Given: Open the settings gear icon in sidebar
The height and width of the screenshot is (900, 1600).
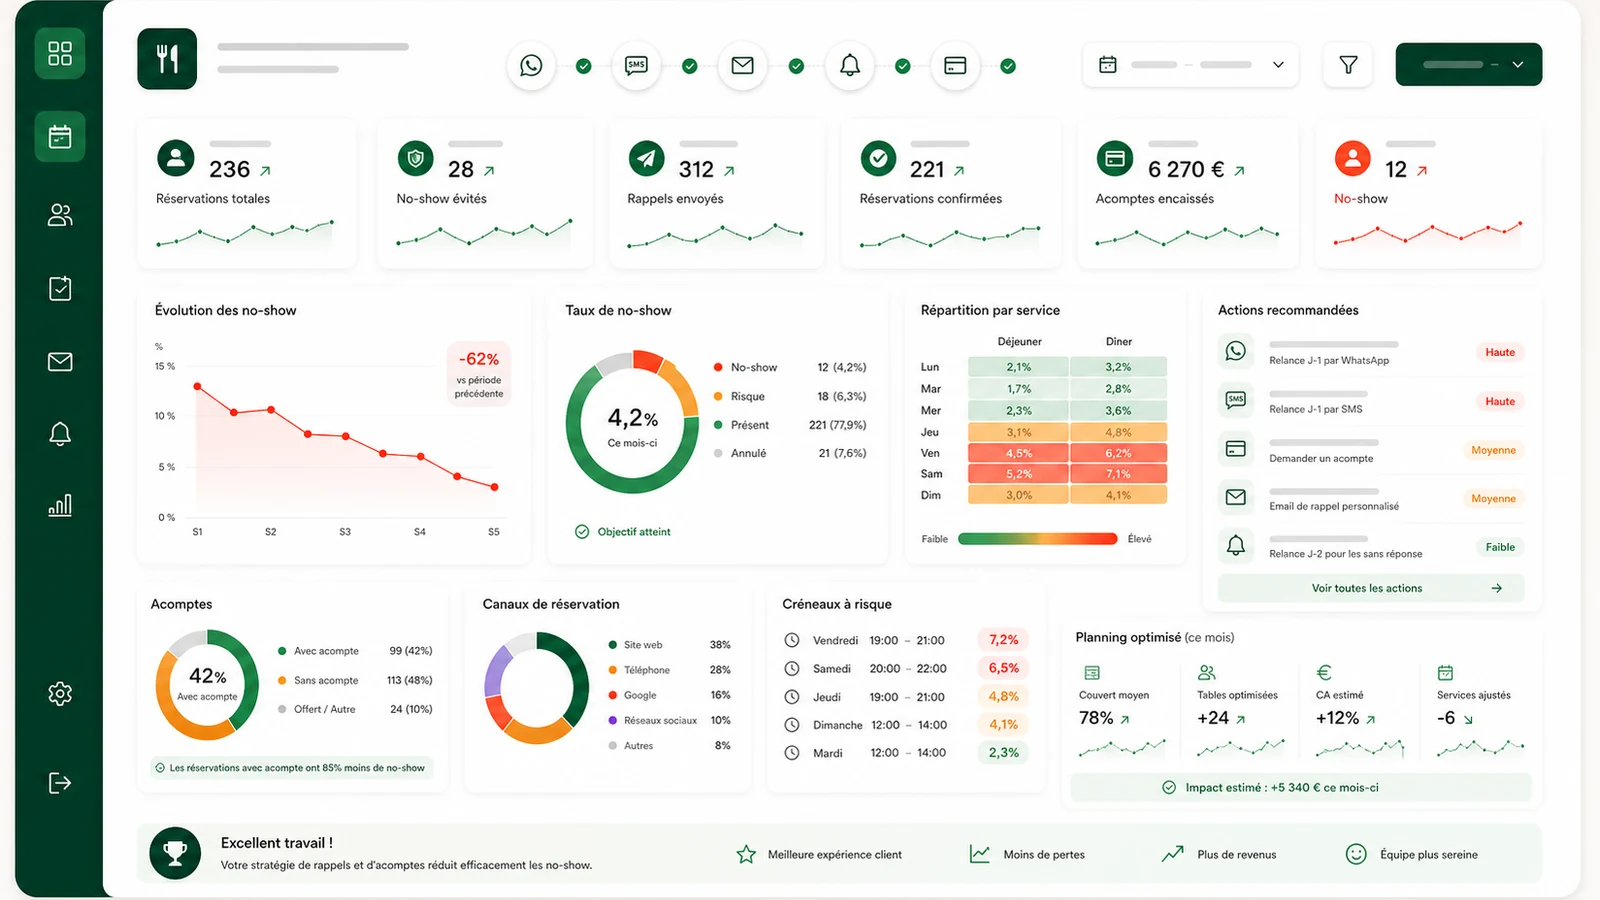Looking at the screenshot, I should click(60, 693).
